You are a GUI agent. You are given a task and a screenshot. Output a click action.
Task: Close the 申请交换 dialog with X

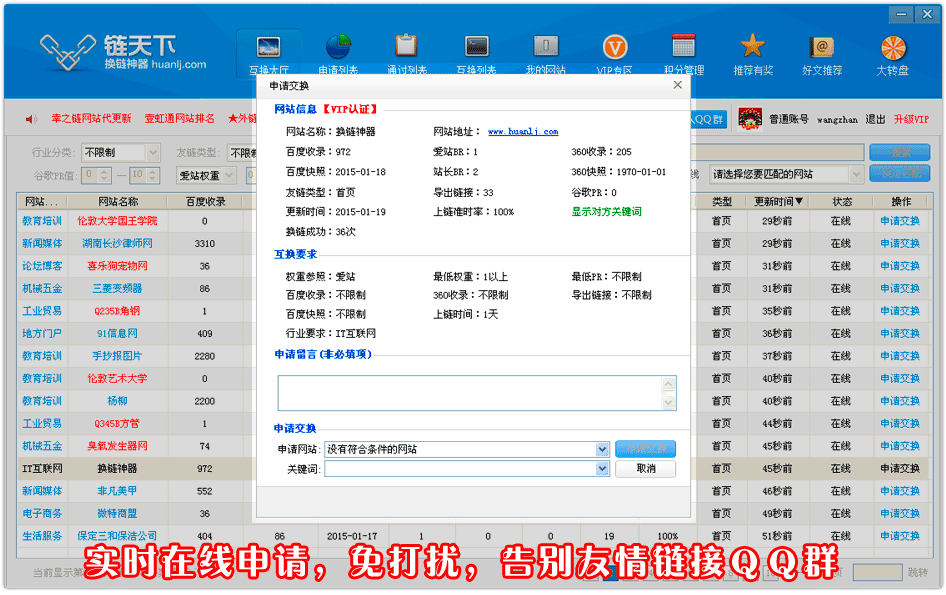678,85
